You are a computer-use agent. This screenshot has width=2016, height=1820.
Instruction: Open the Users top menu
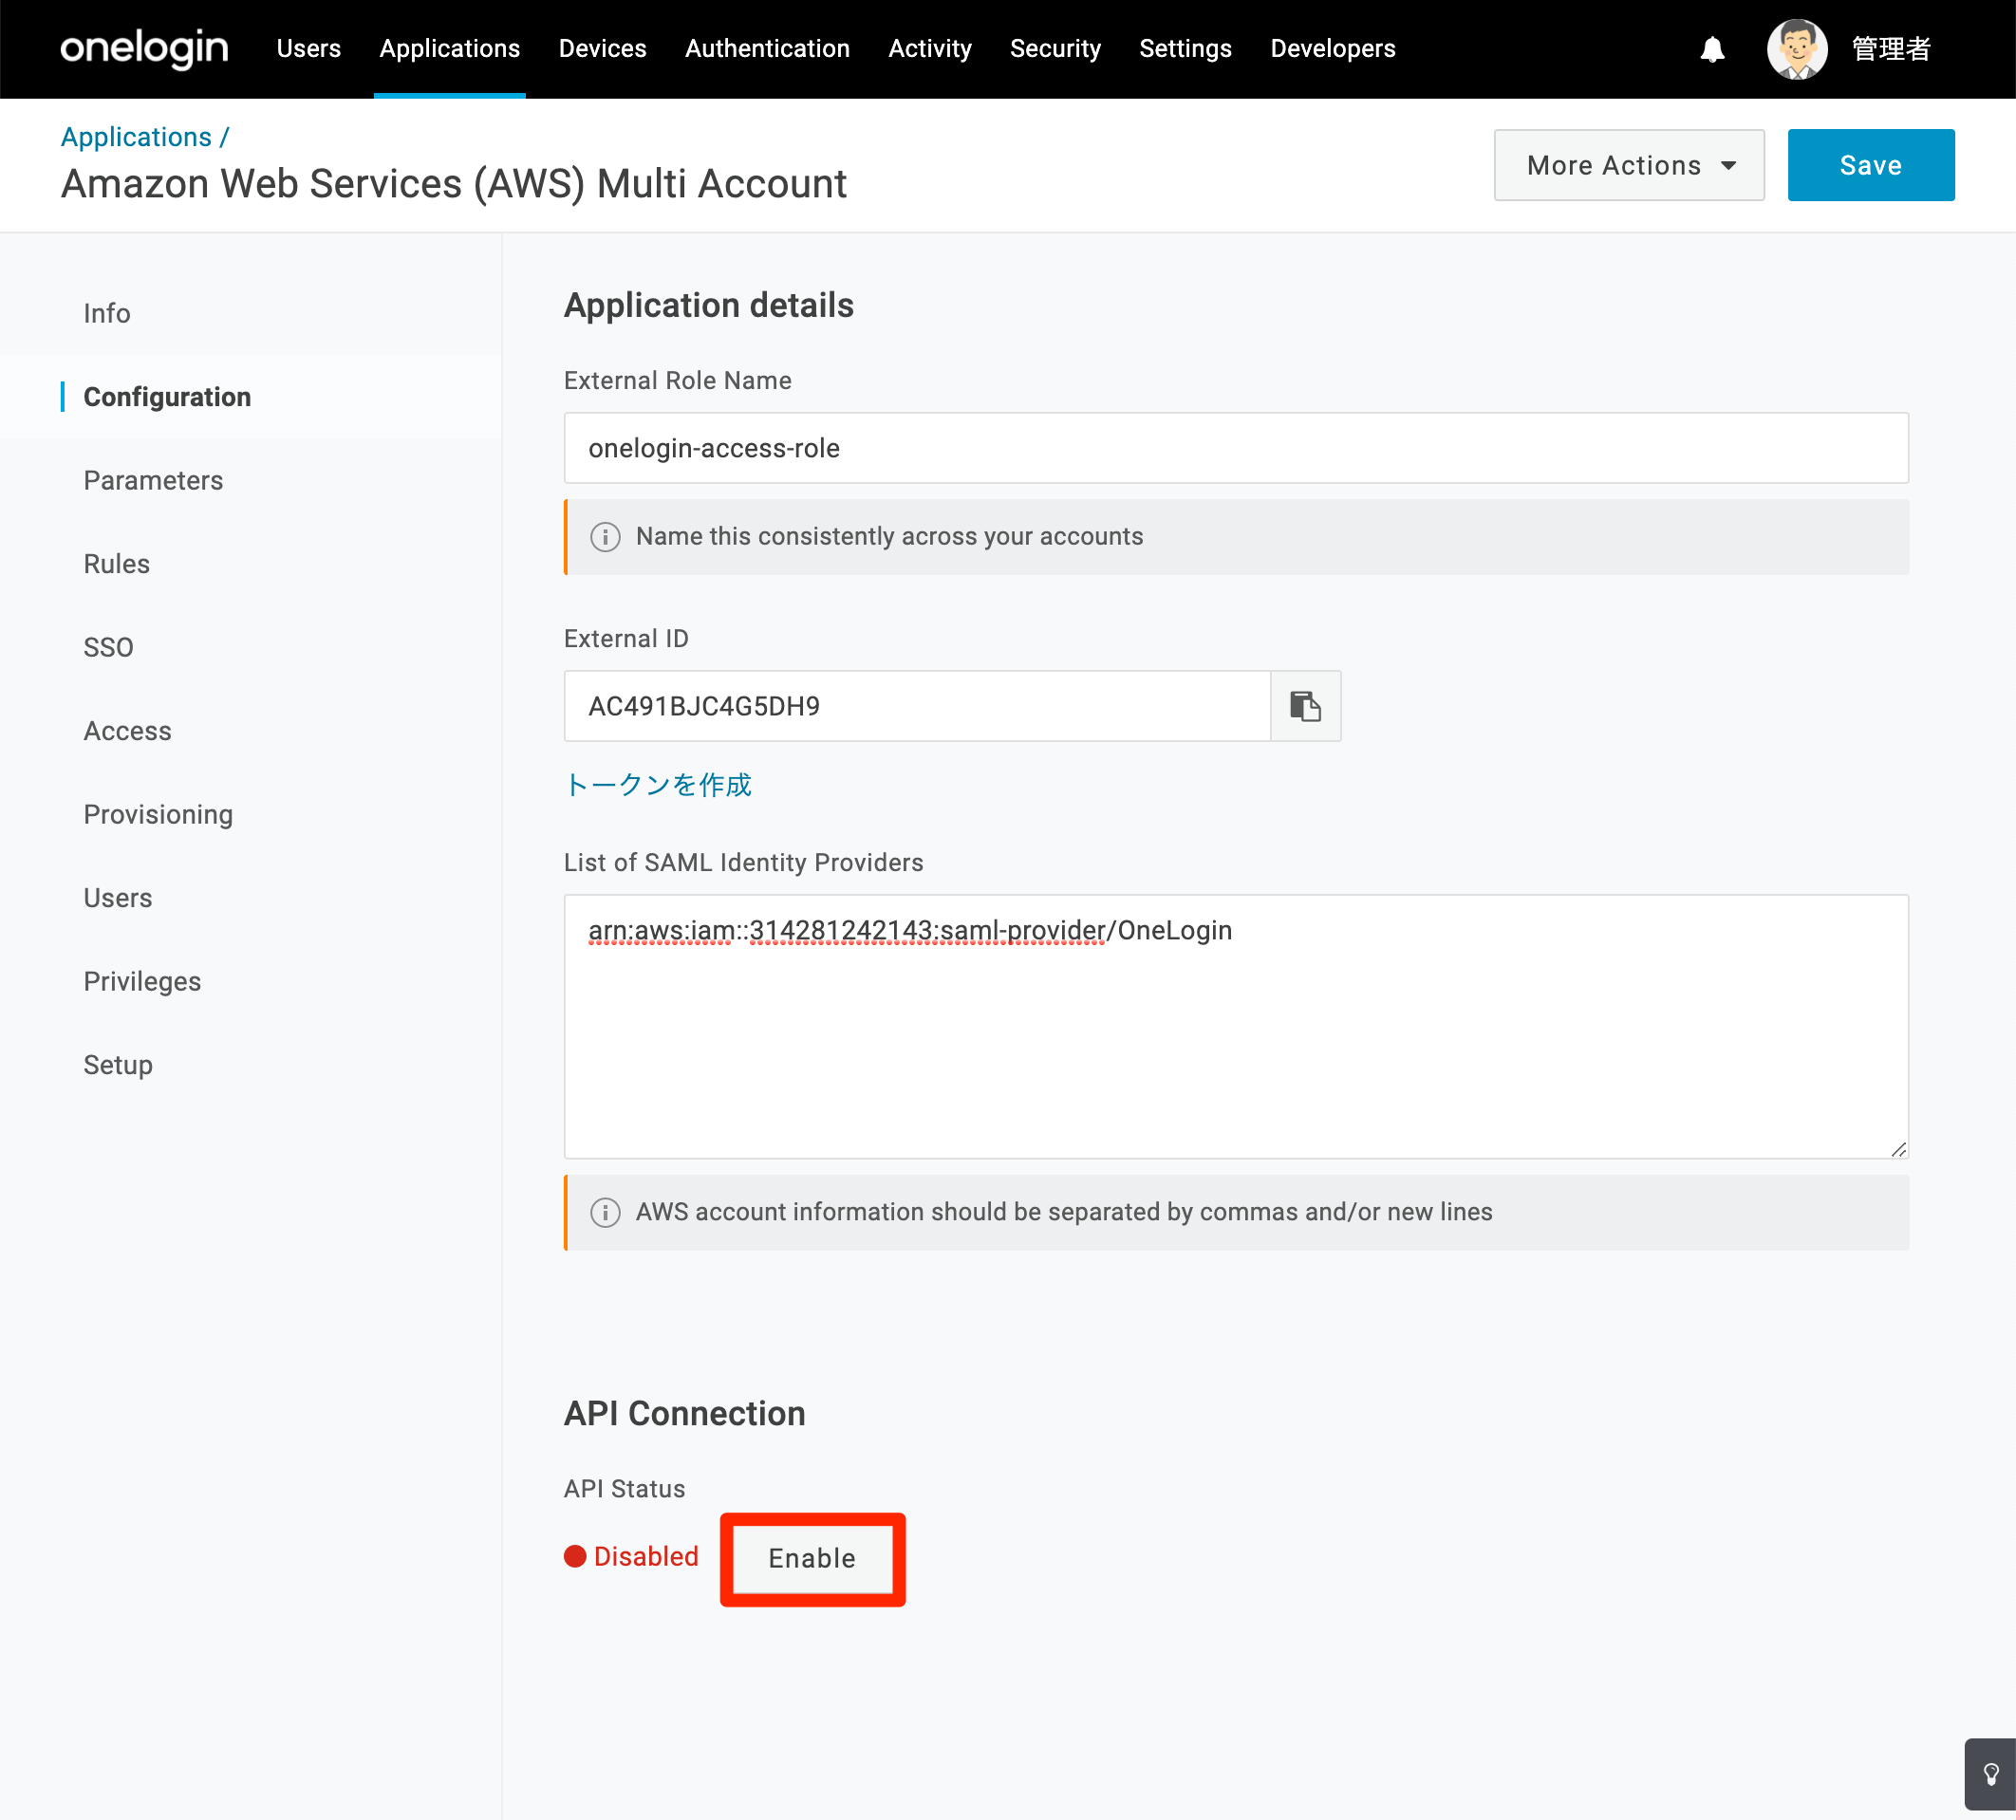pos(308,49)
